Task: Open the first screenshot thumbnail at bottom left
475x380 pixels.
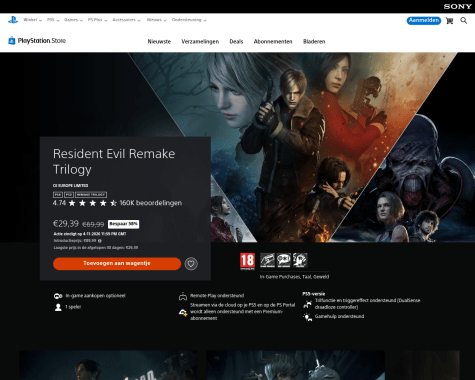Action: pyautogui.click(x=108, y=365)
